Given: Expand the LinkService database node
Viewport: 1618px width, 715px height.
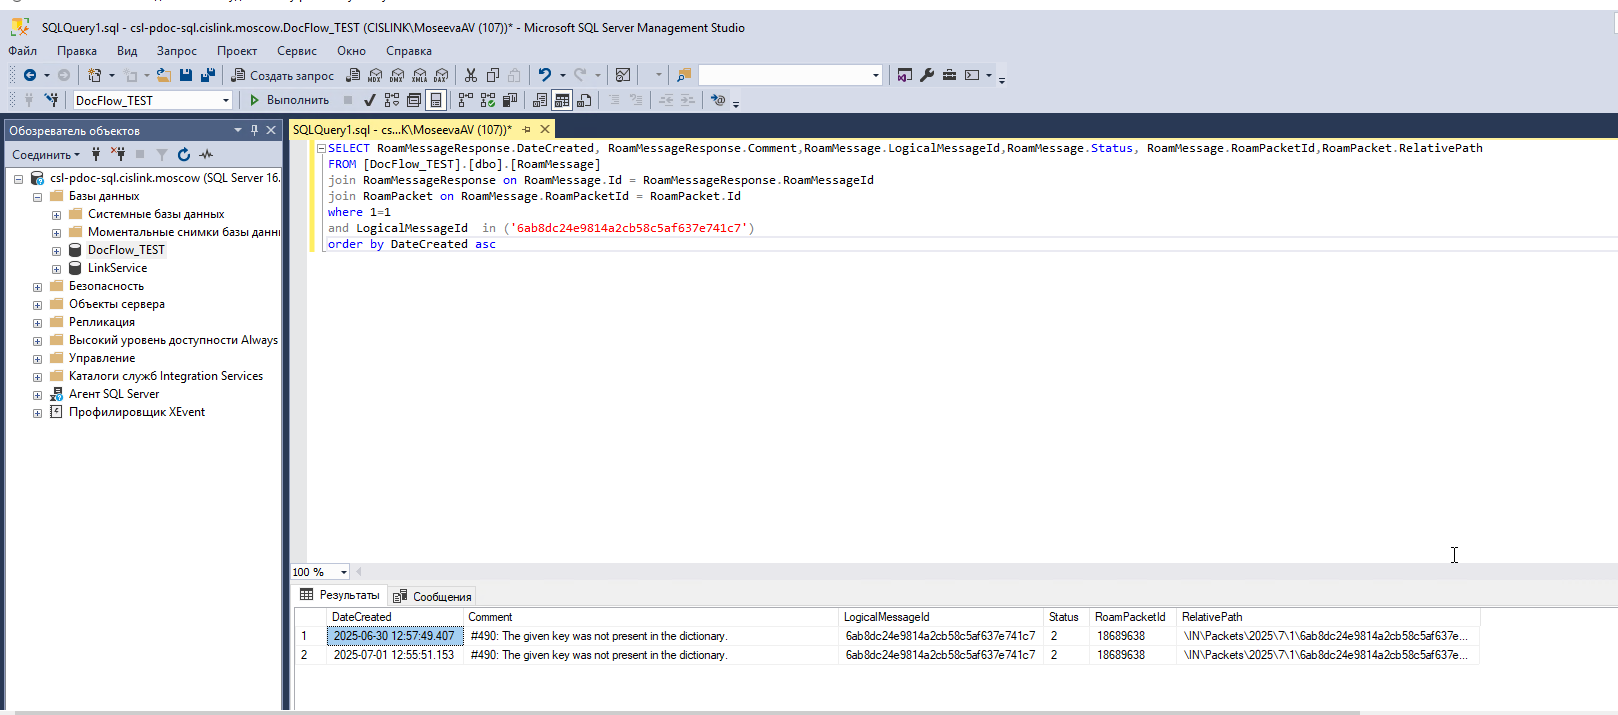Looking at the screenshot, I should 56,269.
